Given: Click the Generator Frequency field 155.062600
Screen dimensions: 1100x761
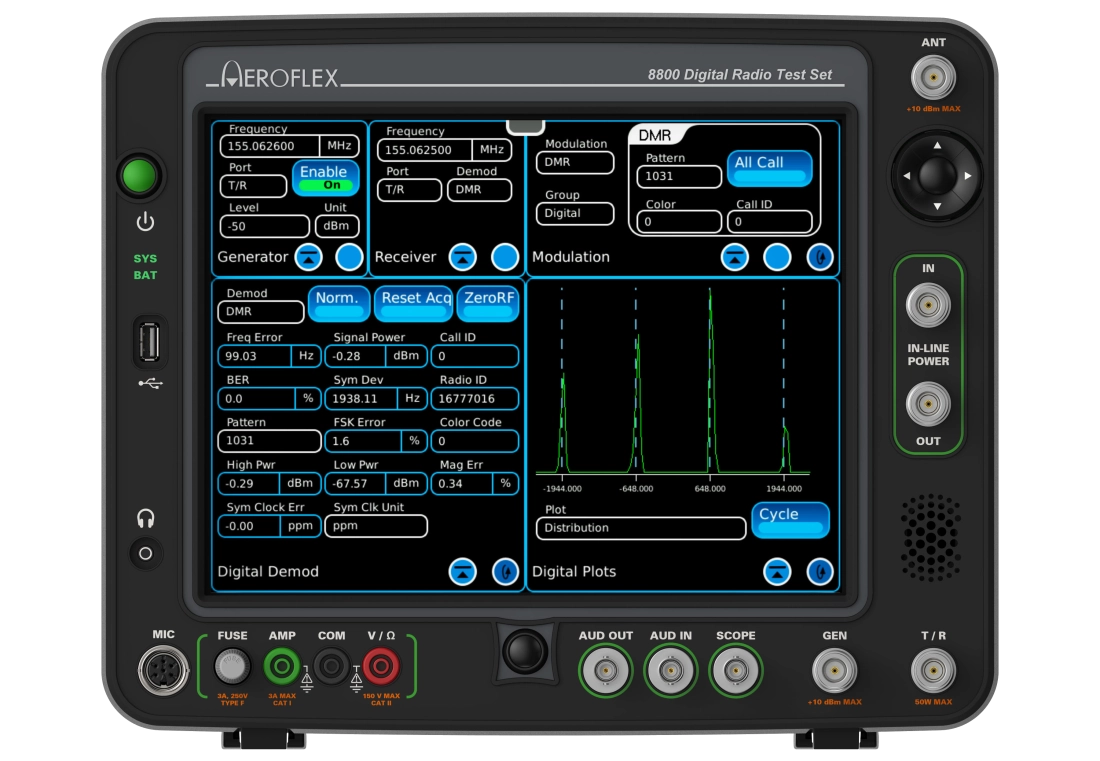Looking at the screenshot, I should click(268, 146).
